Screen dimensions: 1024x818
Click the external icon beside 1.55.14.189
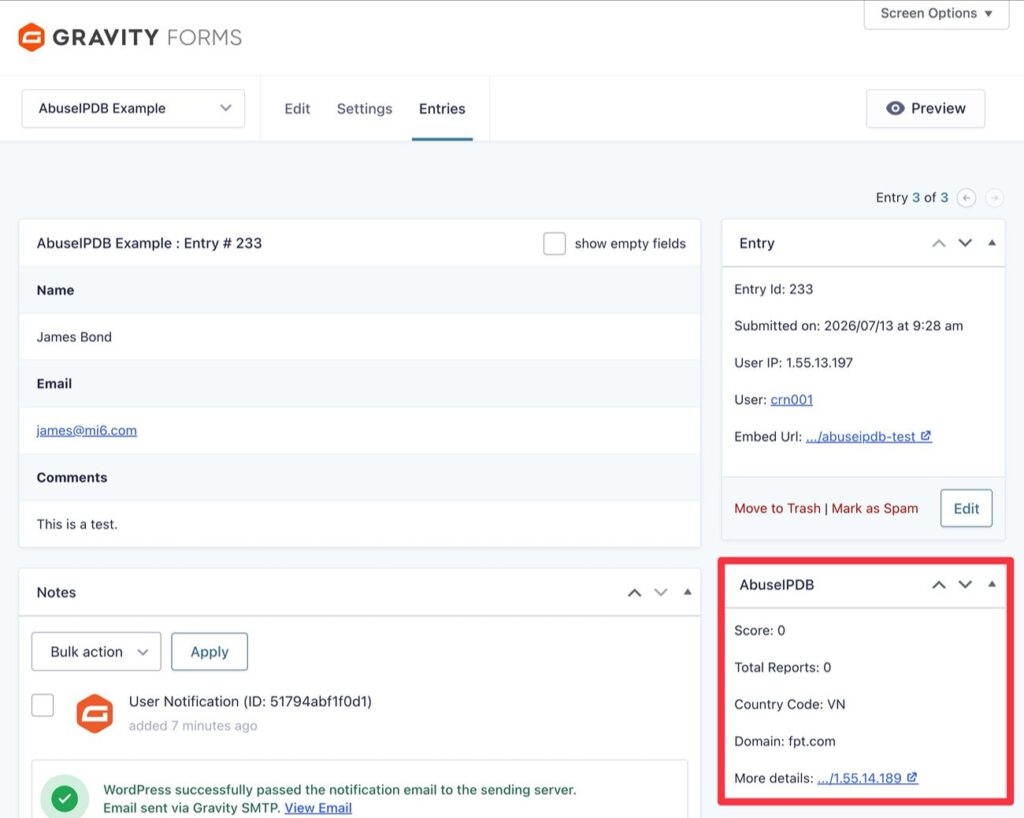[x=912, y=778]
